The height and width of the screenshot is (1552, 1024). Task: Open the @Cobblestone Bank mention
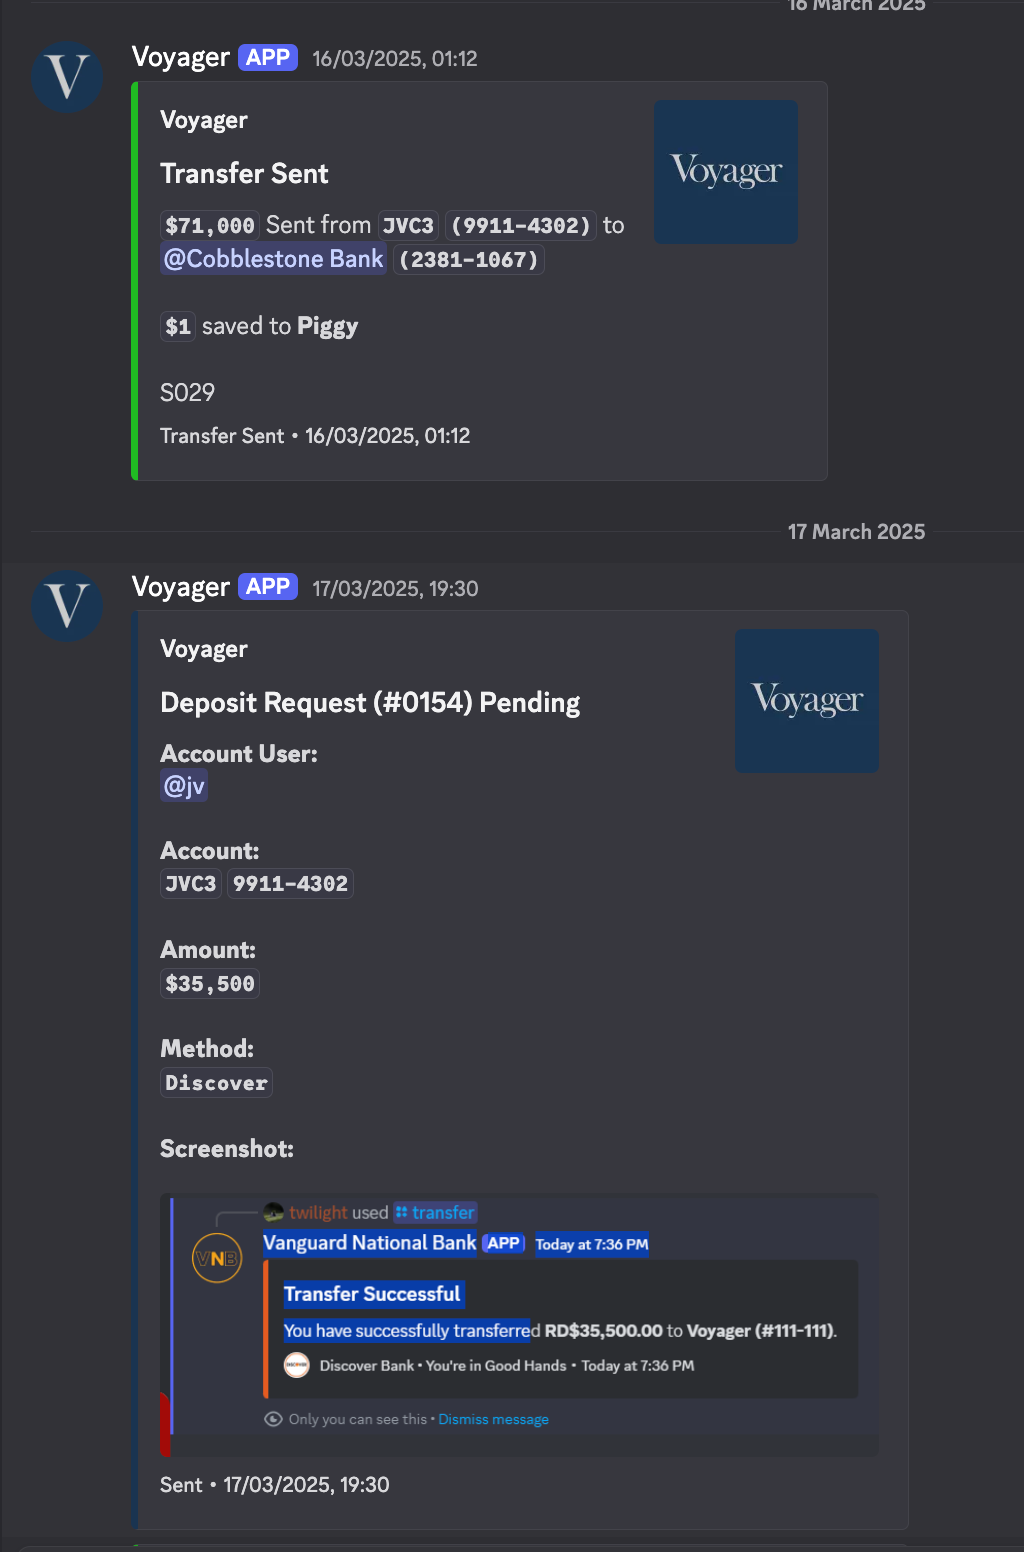pos(274,259)
